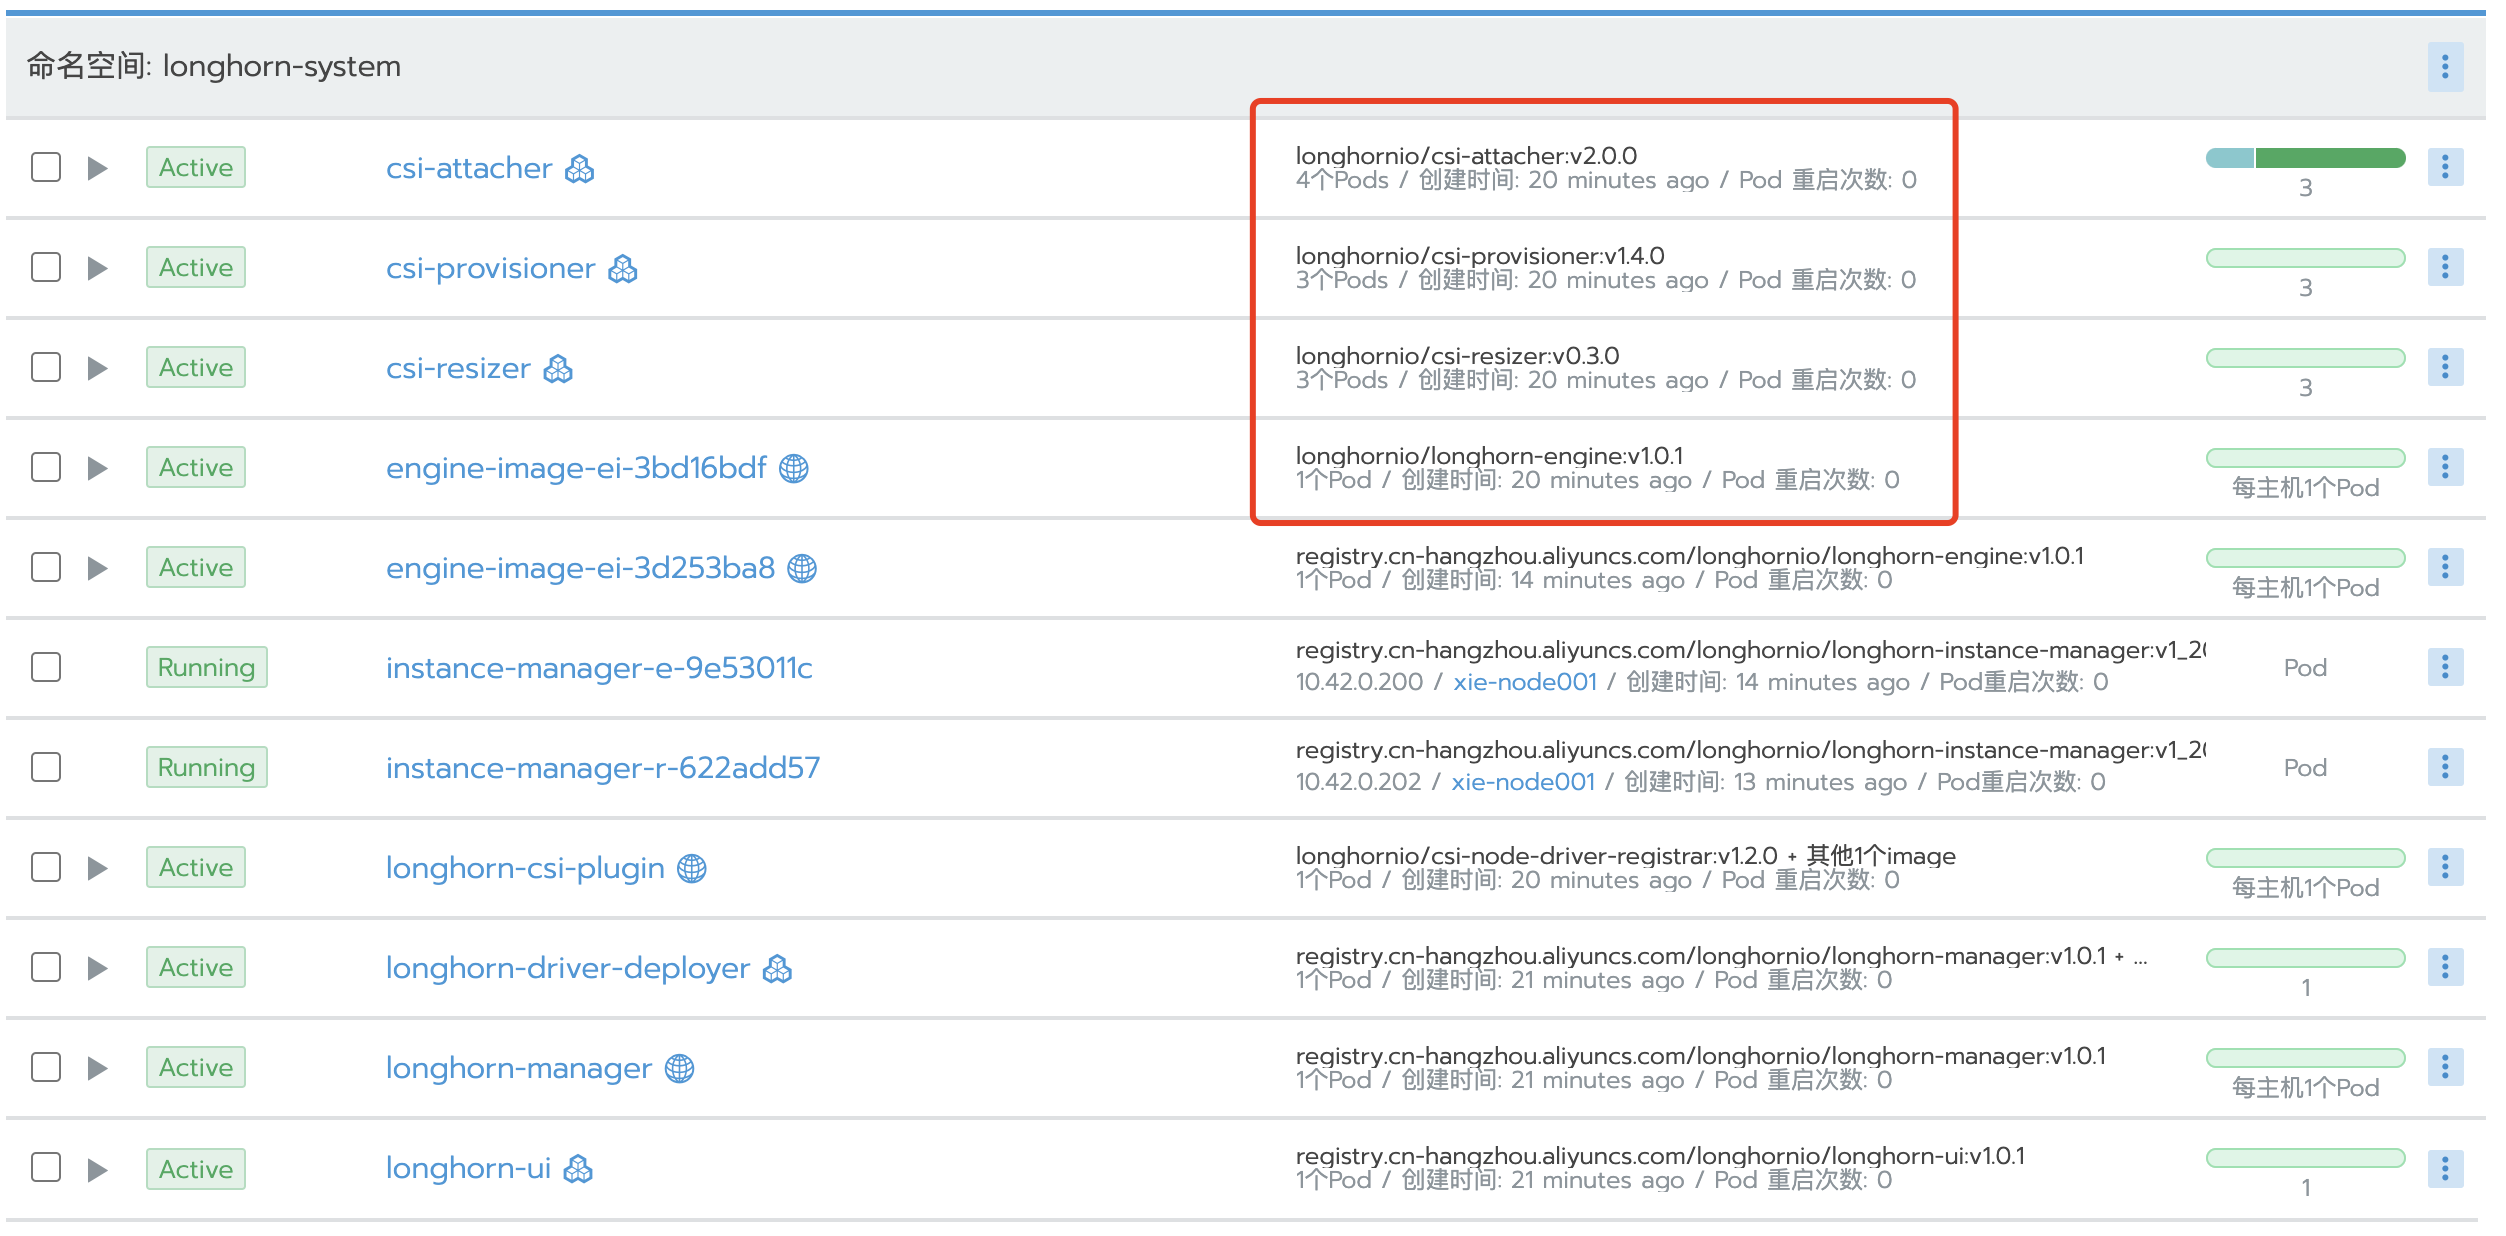The height and width of the screenshot is (1236, 2506).
Task: Click the cube icon next to csi-provisioner
Action: click(622, 267)
